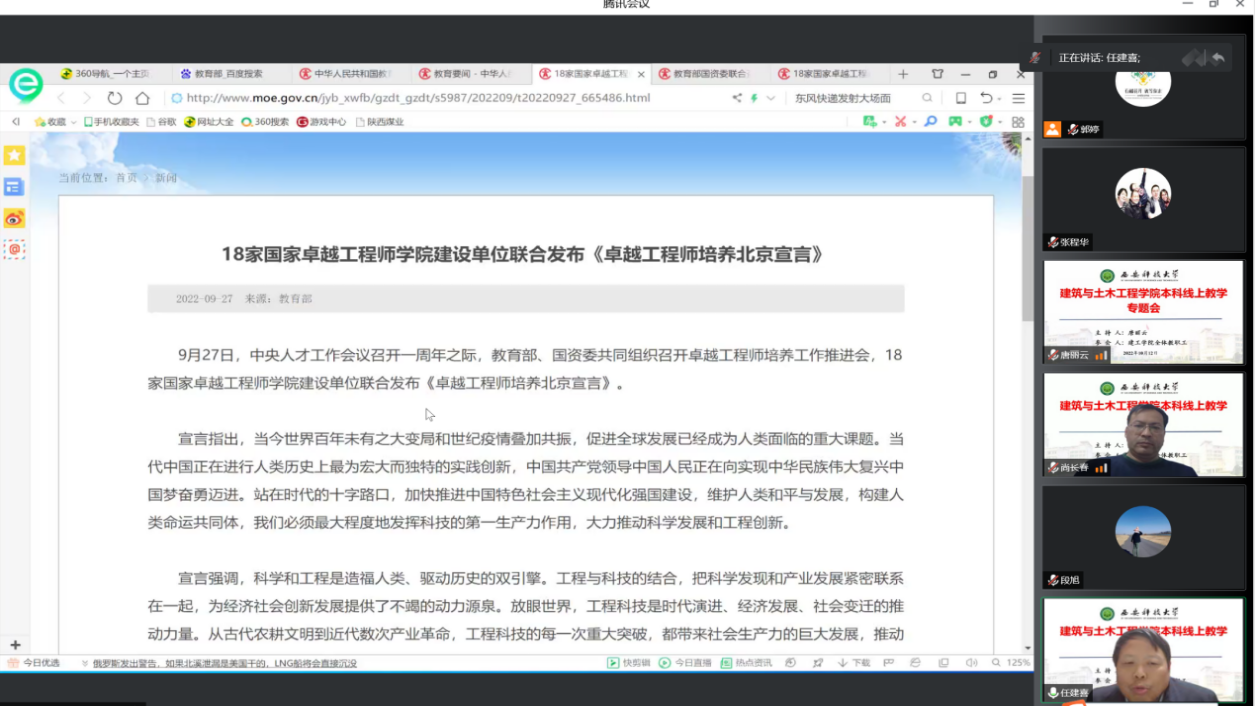Click the 125% zoom level control
This screenshot has height=706, width=1255.
1011,663
